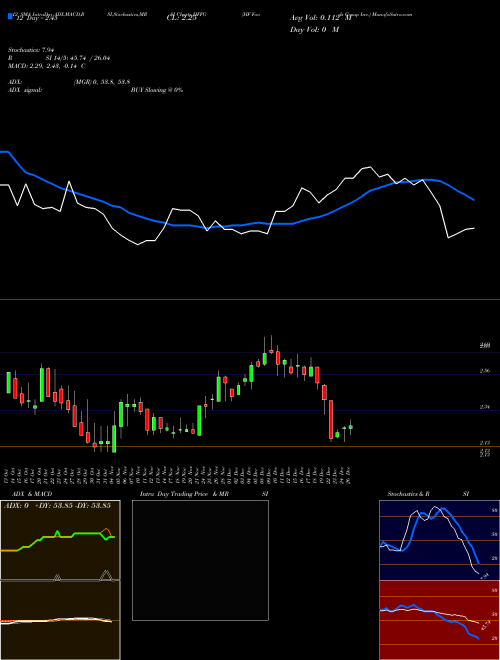The width and height of the screenshot is (500, 660).
Task: Click the 'ADX & MACD' panel title
Action: pyautogui.click(x=32, y=494)
